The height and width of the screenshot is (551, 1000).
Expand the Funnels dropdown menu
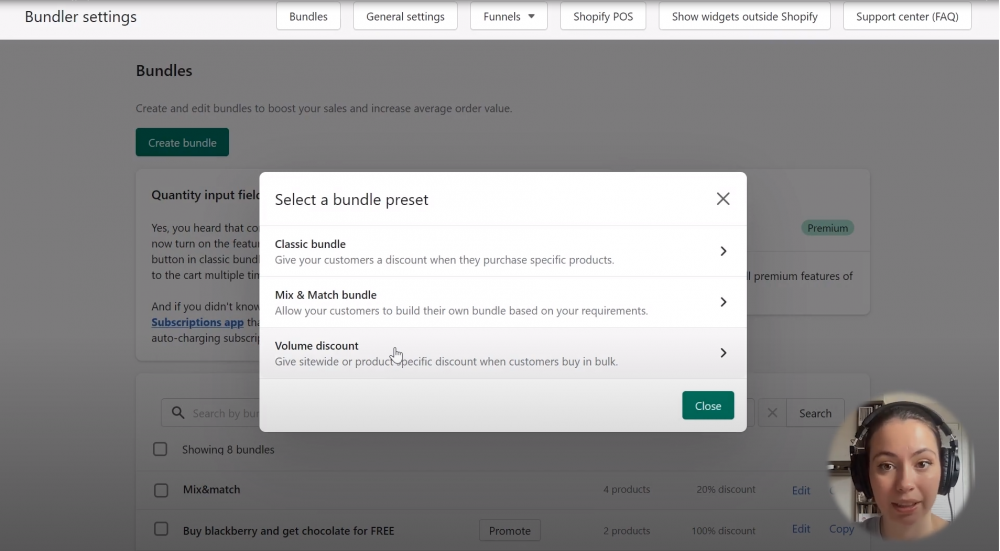coord(508,17)
